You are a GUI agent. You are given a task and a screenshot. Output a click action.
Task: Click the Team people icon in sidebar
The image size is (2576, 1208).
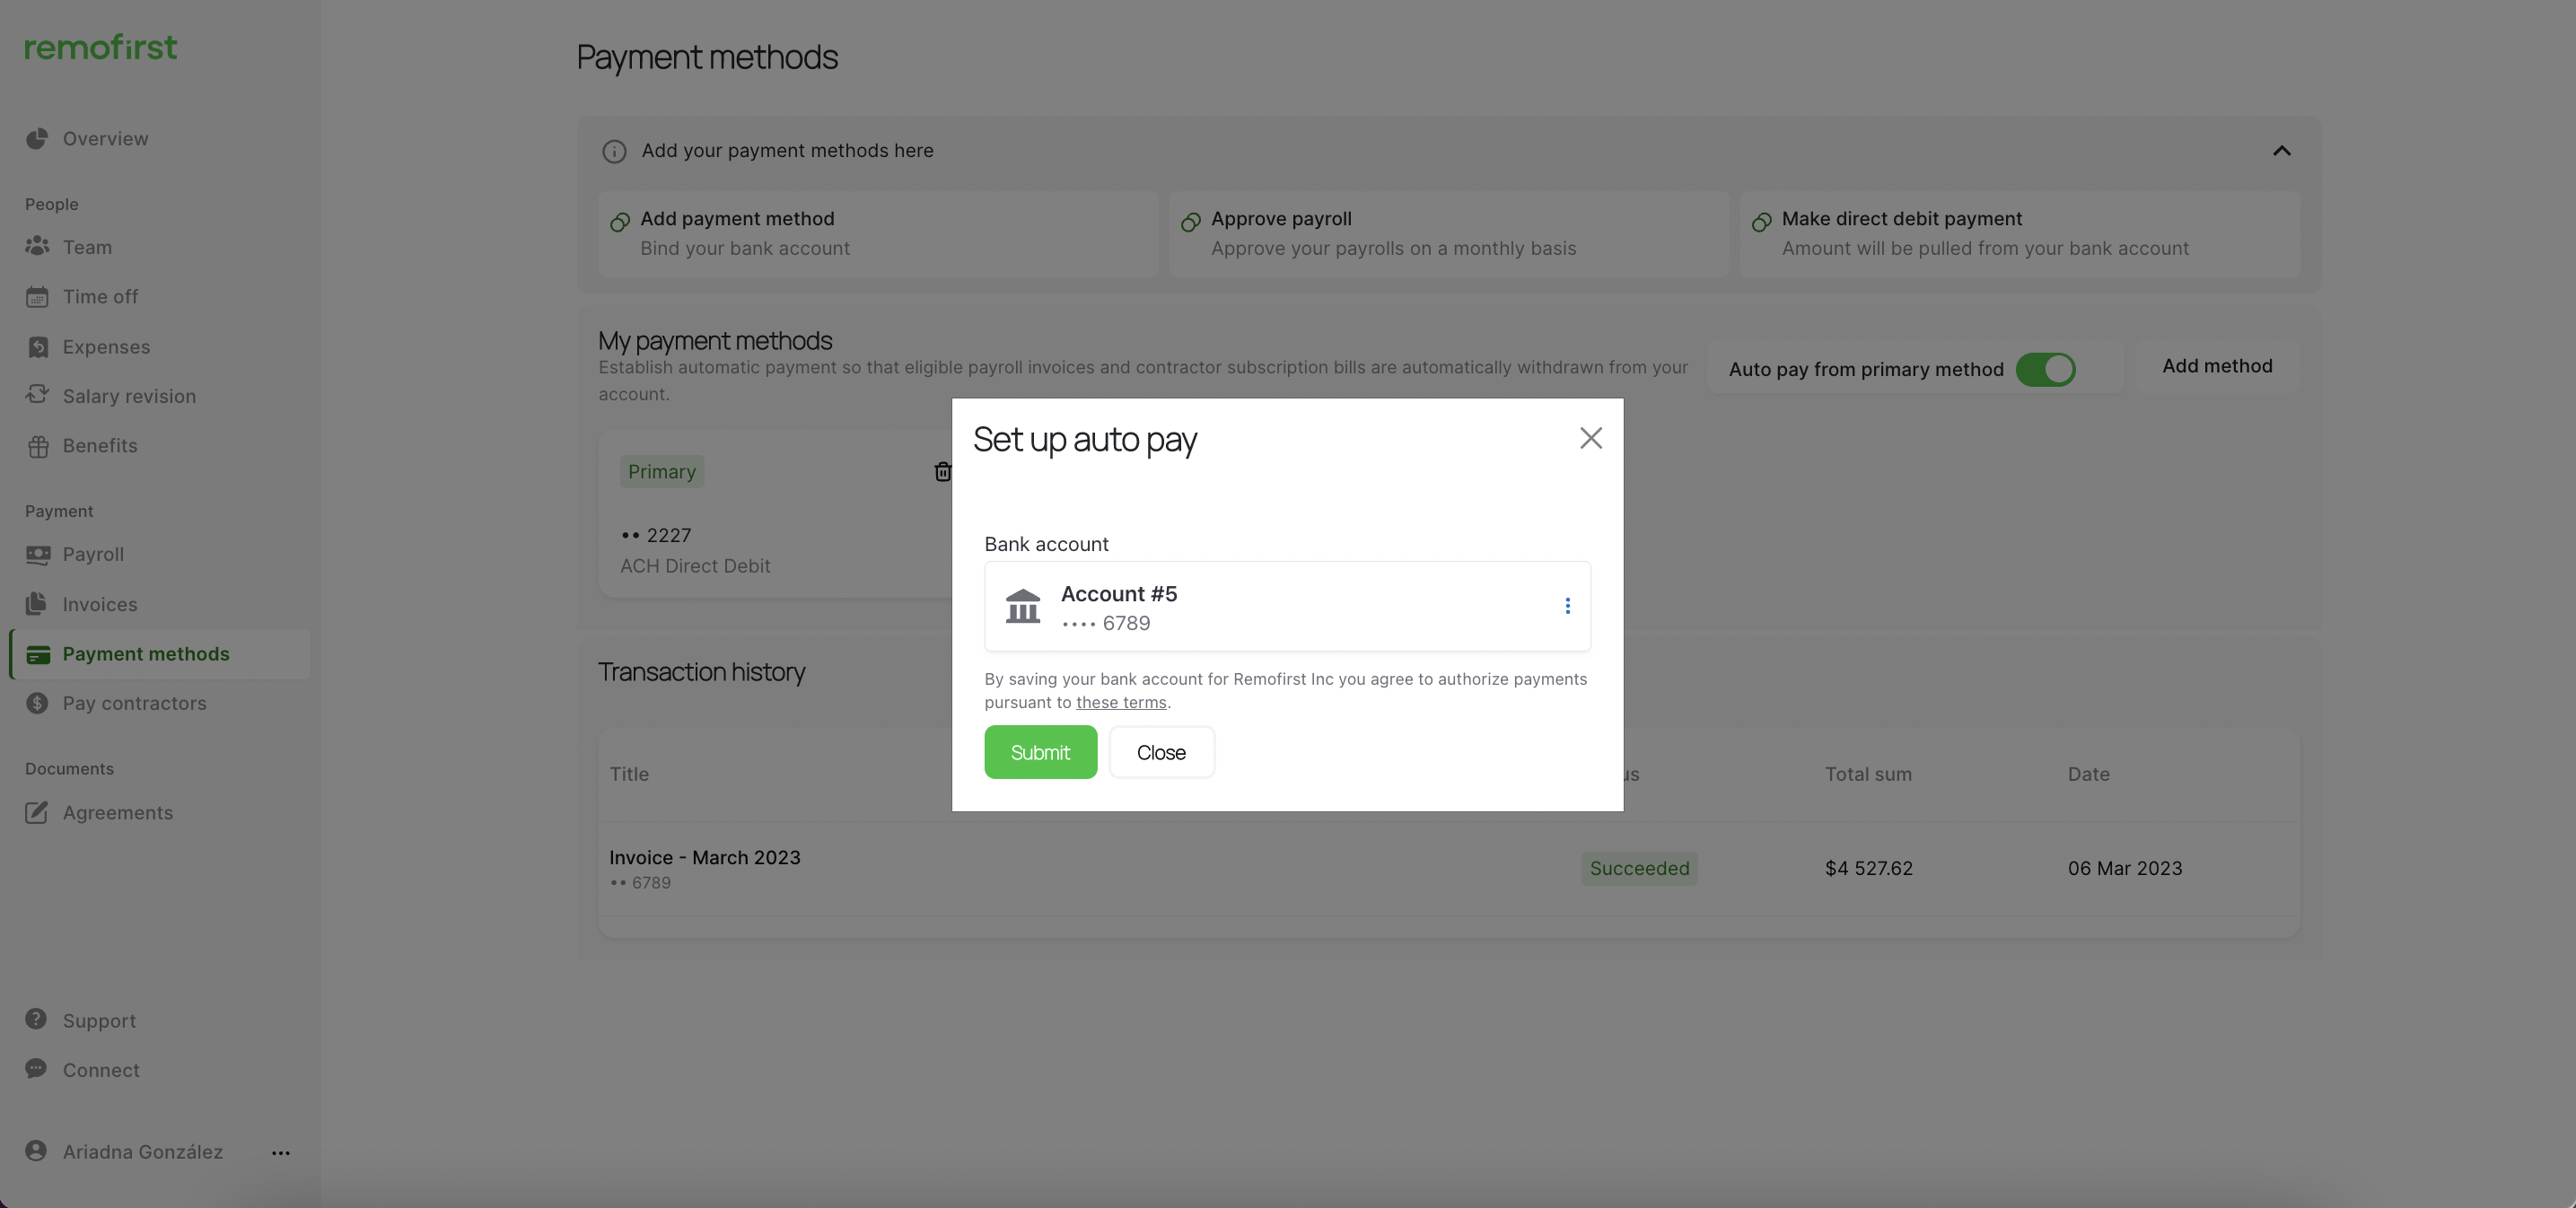click(37, 246)
